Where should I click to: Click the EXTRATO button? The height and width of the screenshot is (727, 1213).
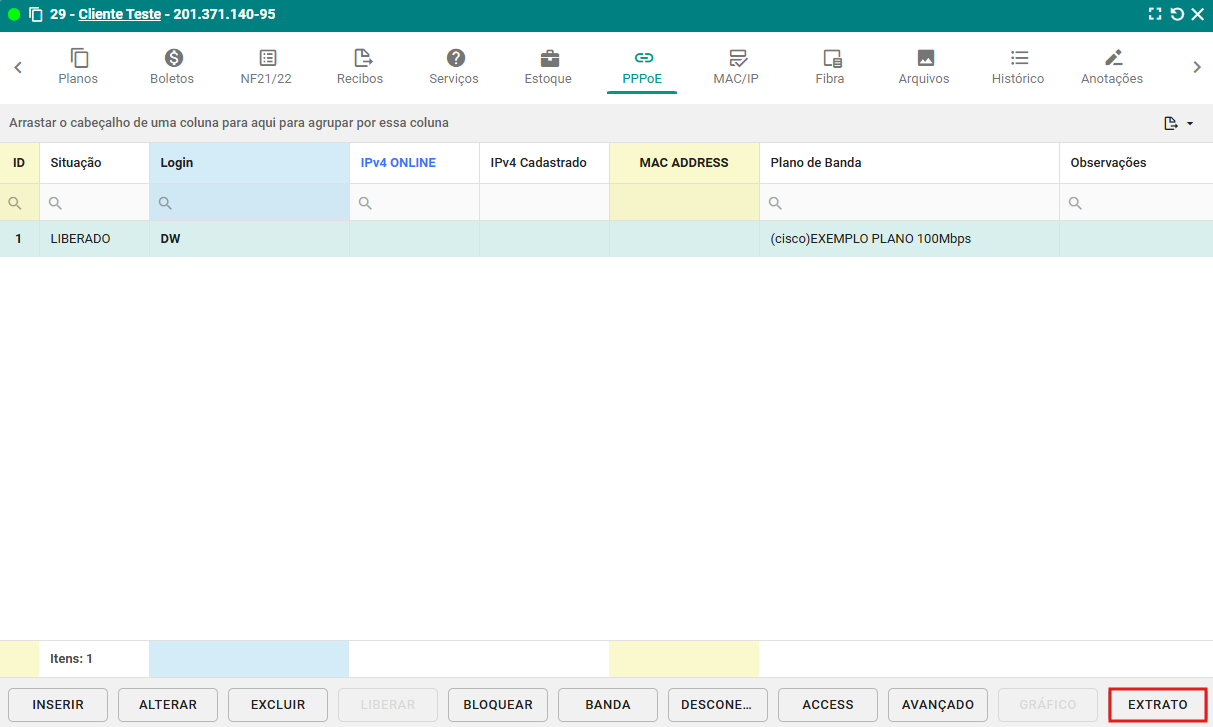(x=1158, y=705)
